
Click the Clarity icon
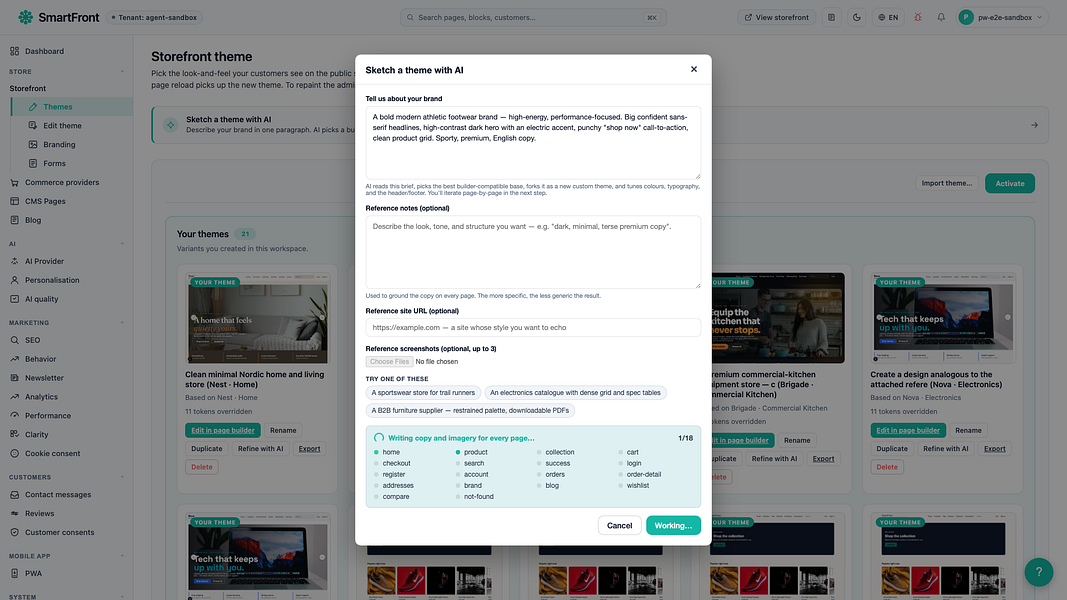click(x=14, y=434)
